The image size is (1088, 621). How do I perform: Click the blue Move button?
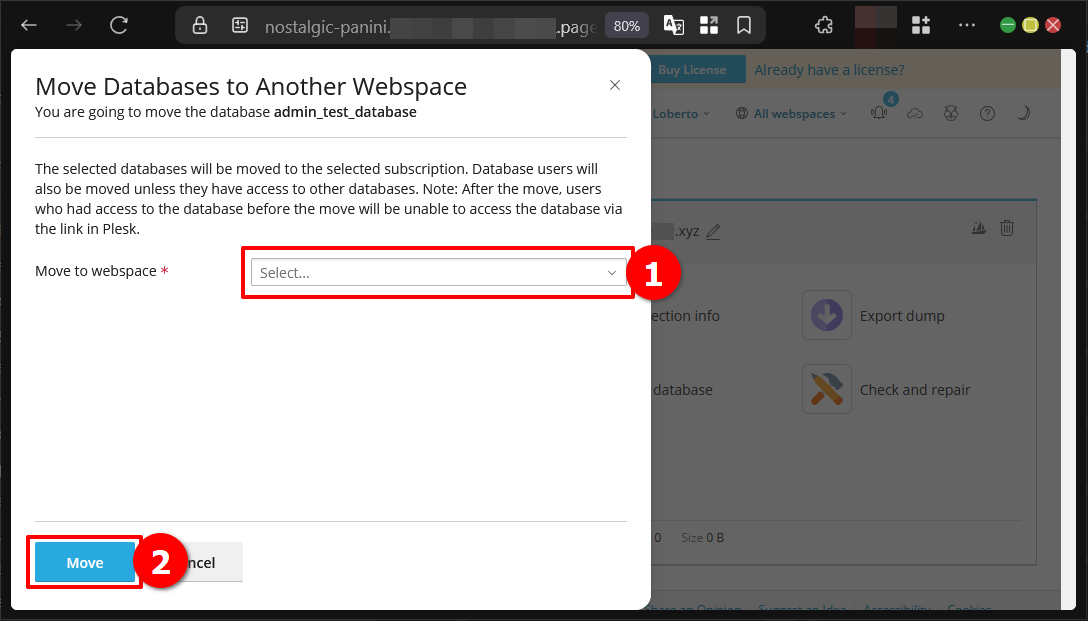pos(85,563)
